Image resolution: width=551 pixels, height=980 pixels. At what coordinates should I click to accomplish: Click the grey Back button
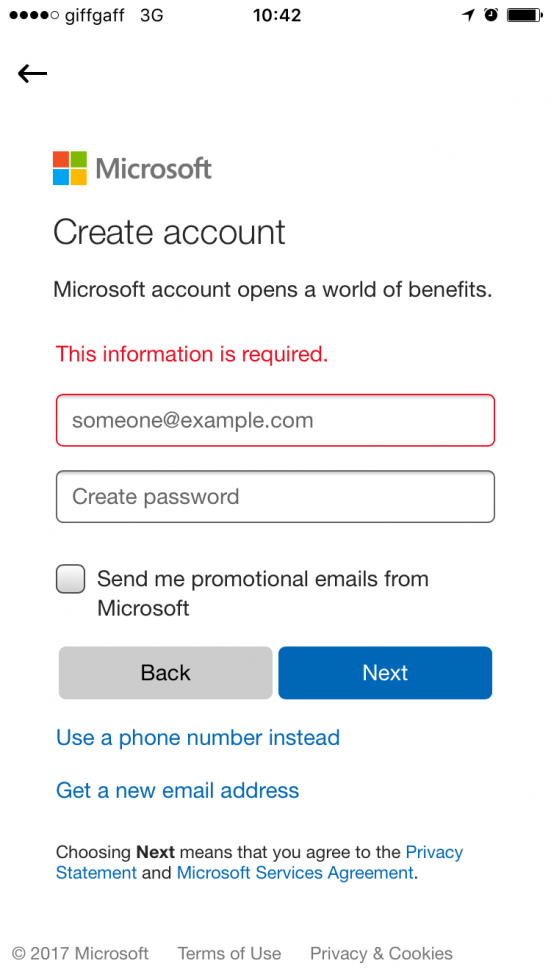coord(166,672)
